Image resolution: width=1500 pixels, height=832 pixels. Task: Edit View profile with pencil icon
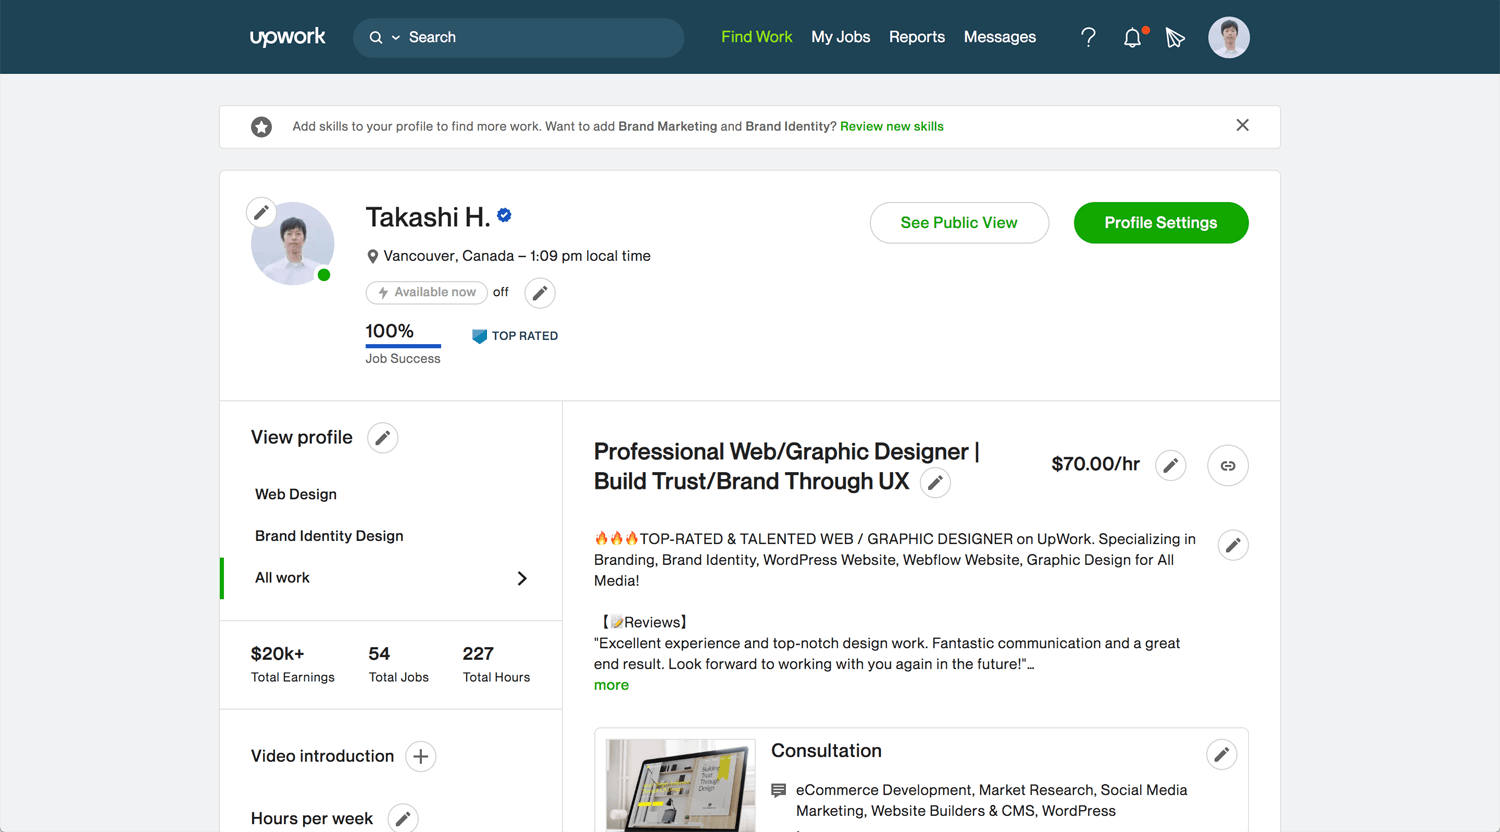382,438
